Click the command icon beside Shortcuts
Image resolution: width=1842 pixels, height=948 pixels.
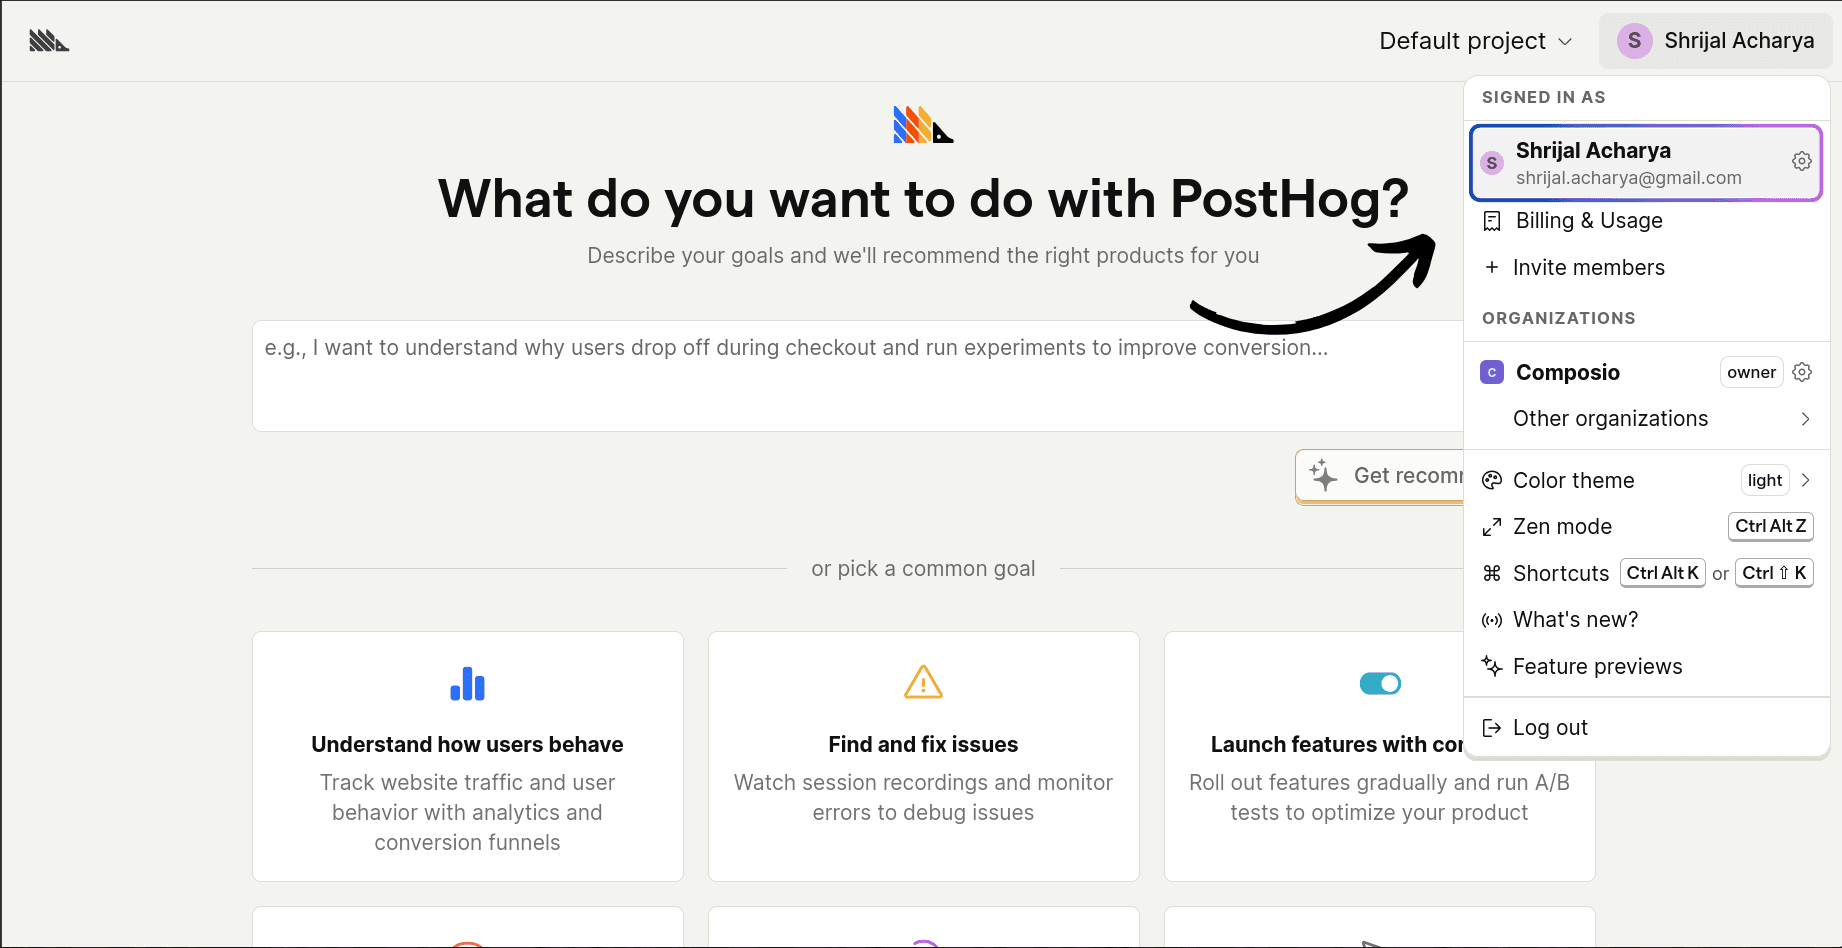click(1492, 573)
